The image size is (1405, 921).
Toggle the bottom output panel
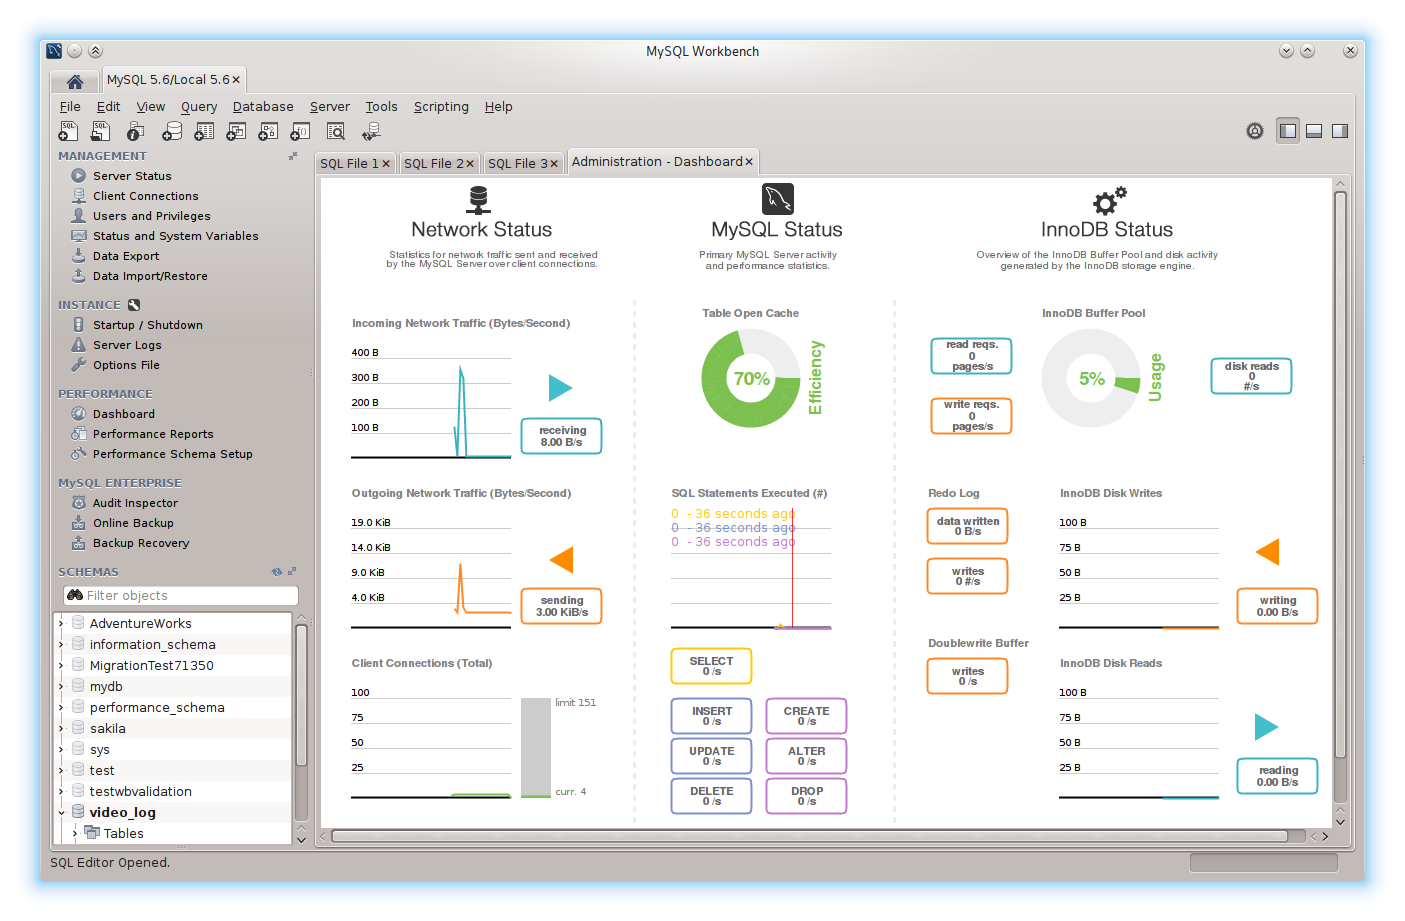[x=1314, y=131]
